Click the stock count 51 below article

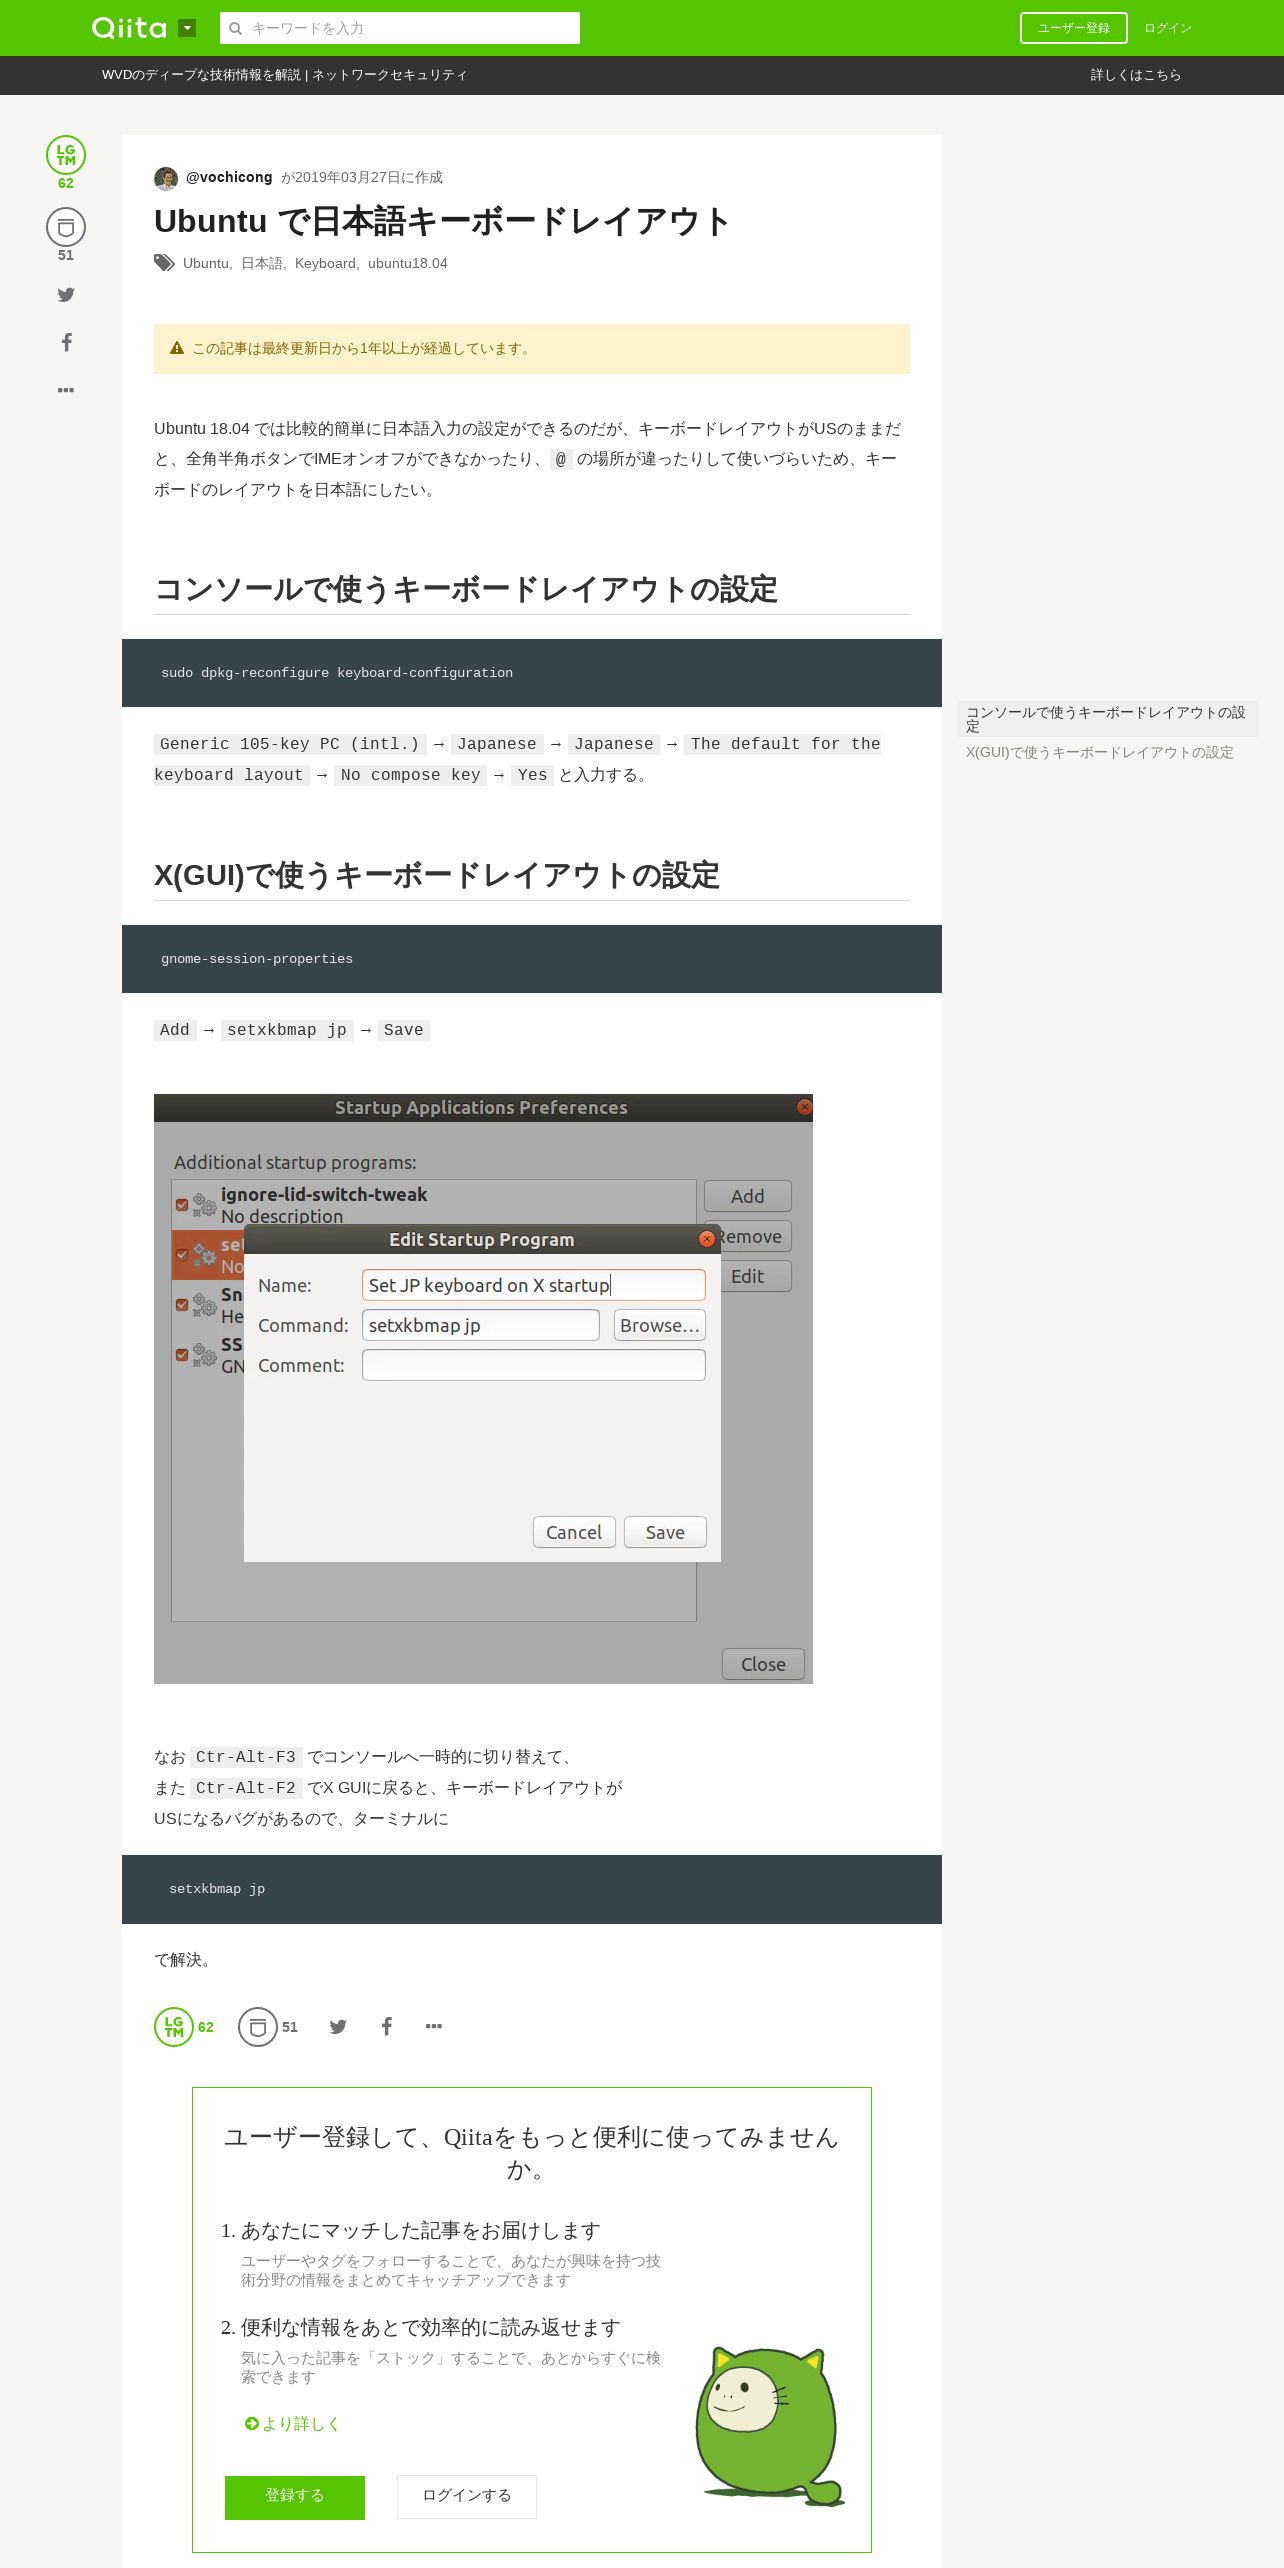[x=290, y=2027]
